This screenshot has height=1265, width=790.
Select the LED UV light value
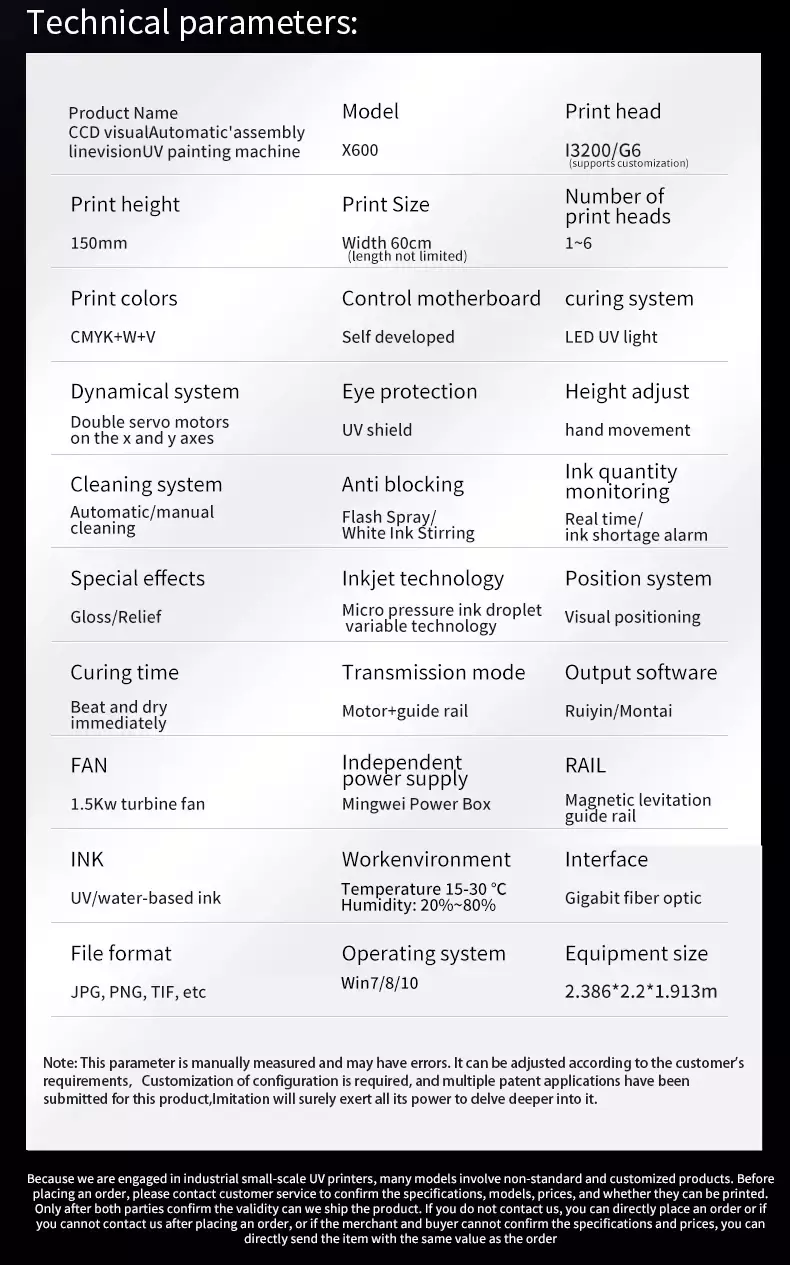pos(611,337)
